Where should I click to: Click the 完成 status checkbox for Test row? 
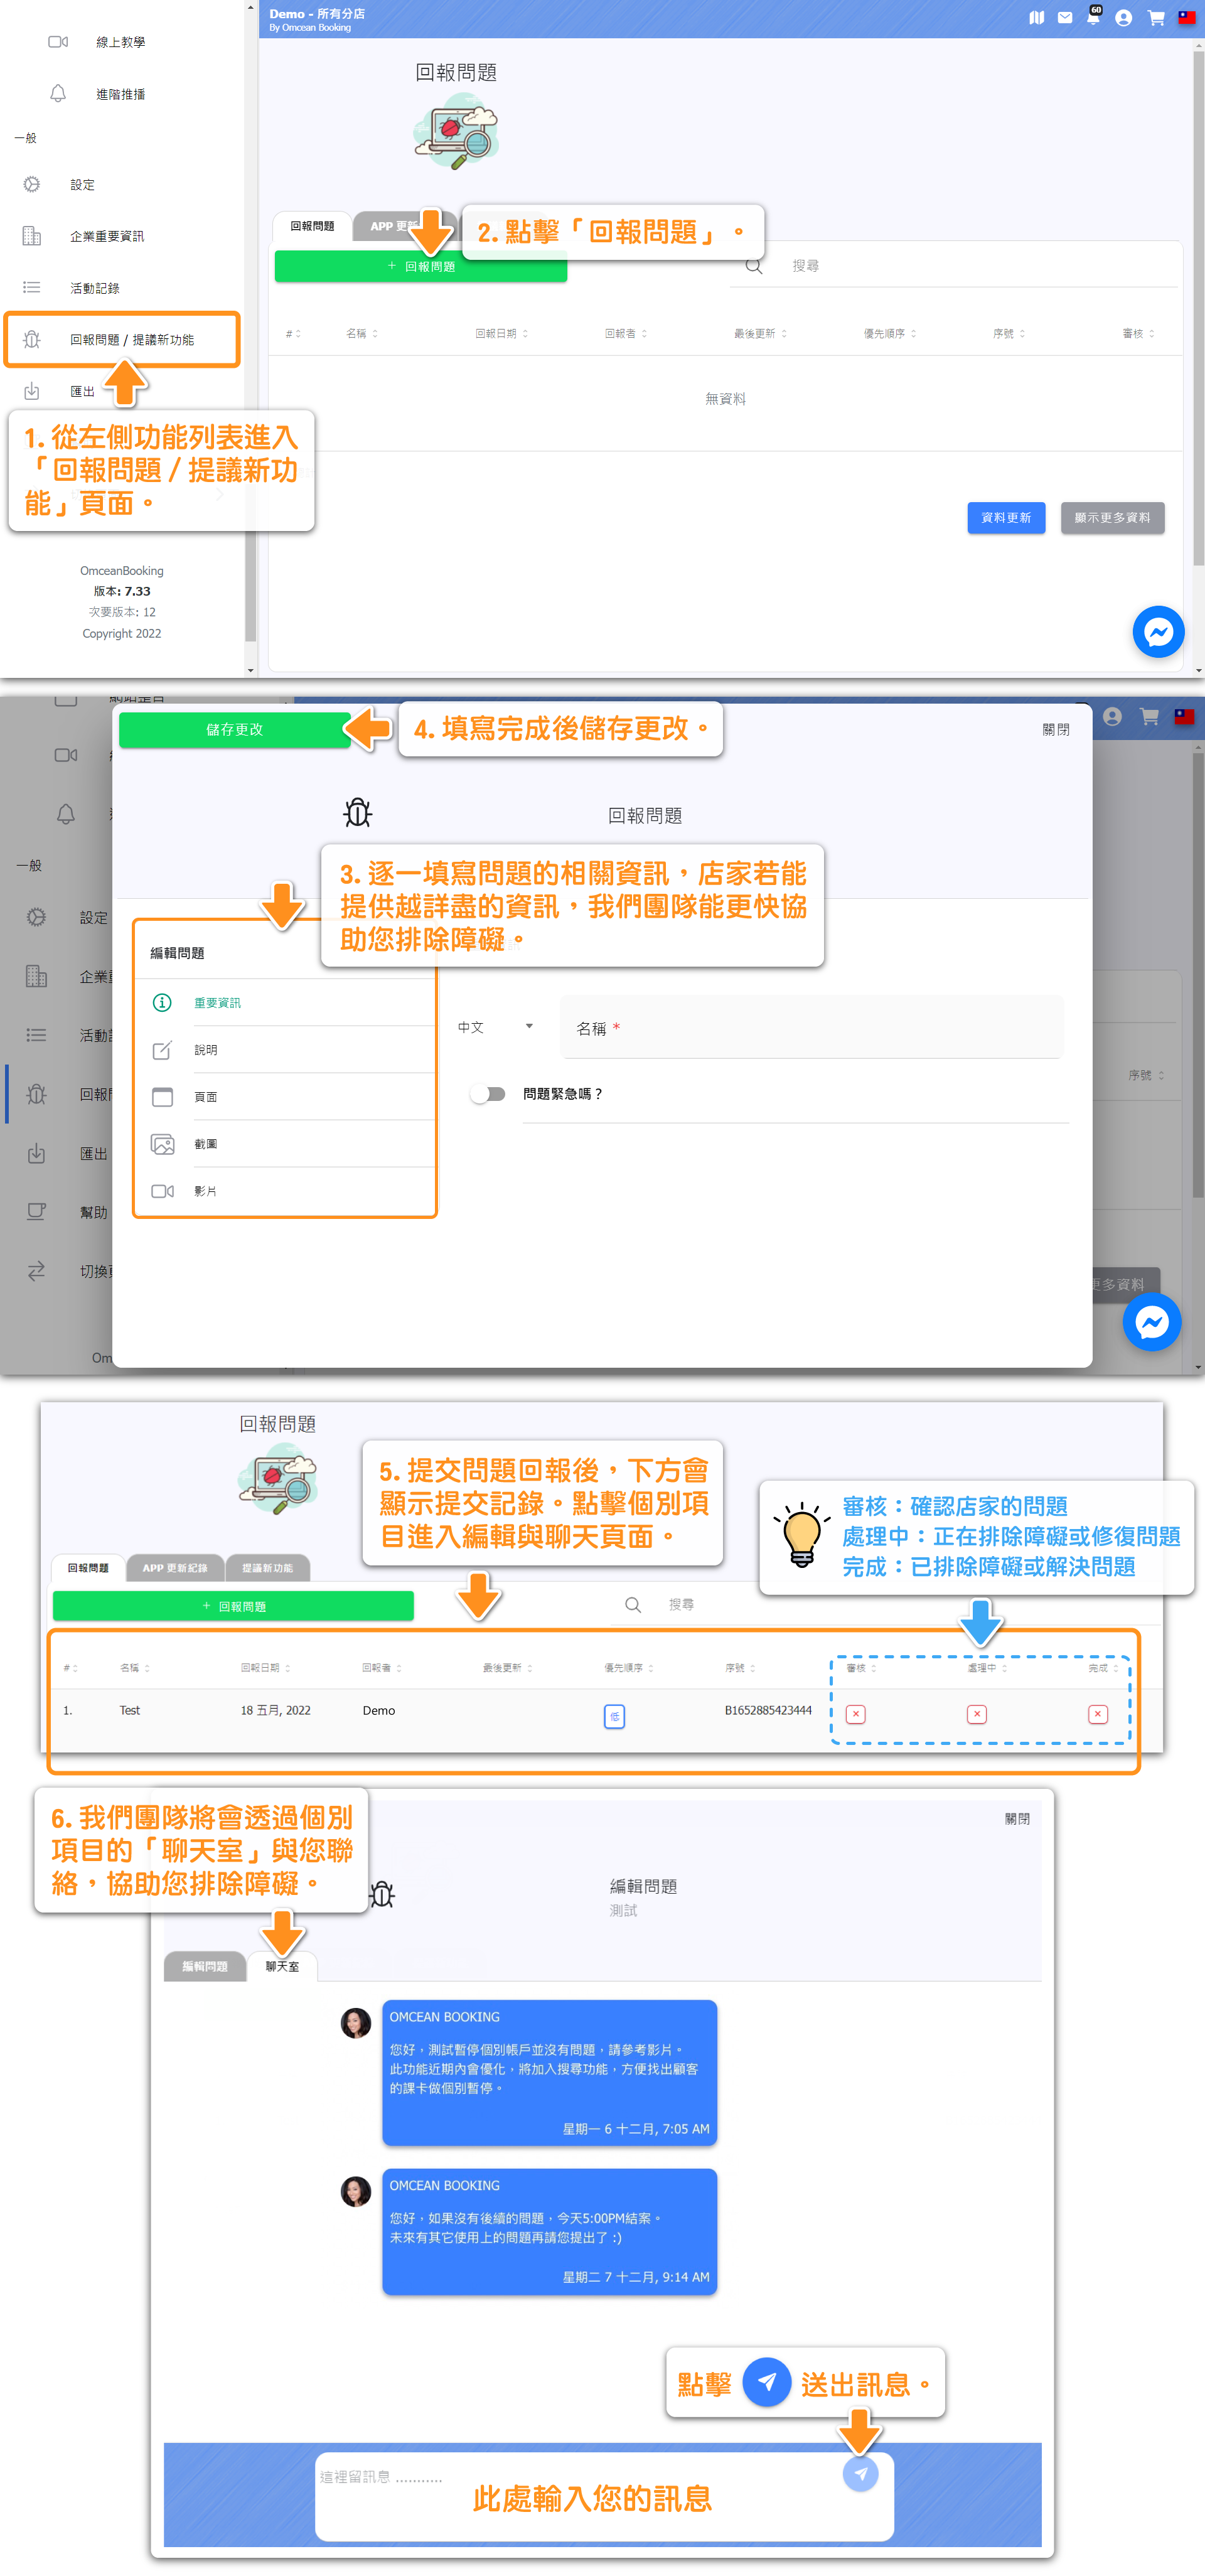(1097, 1714)
